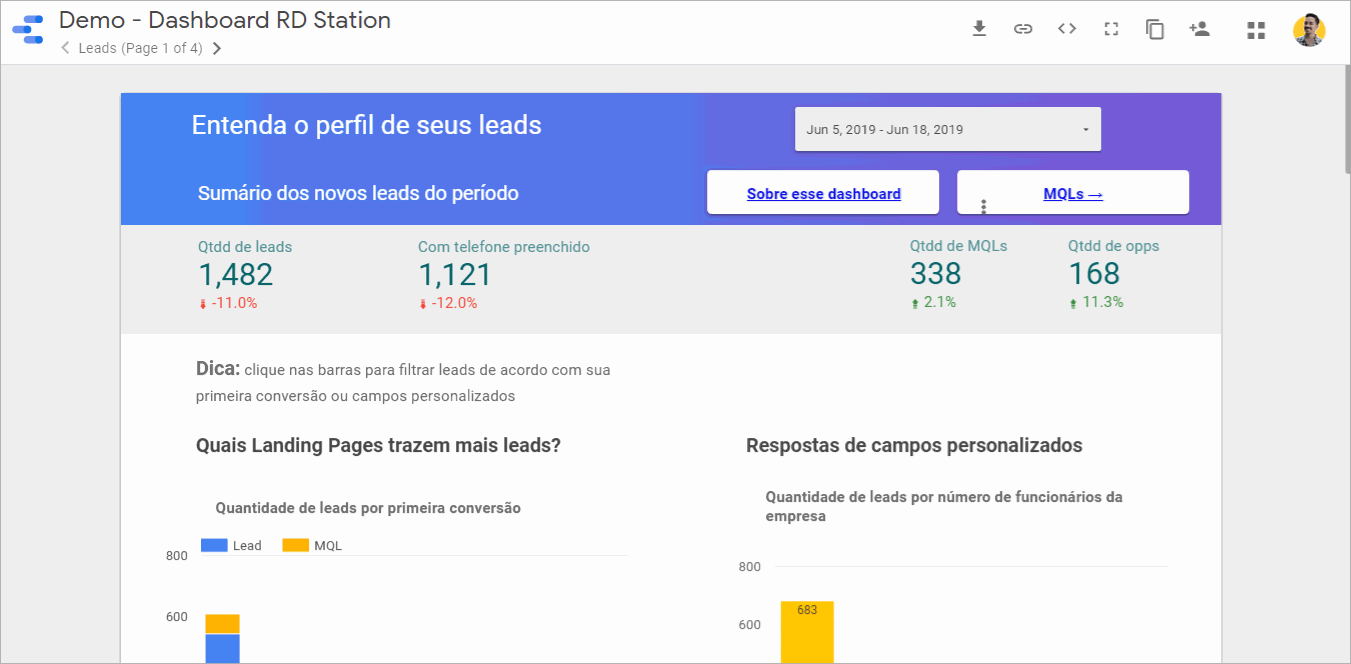This screenshot has height=664, width=1351.
Task: Click 'Com telefone preenchido' value 1,121
Action: (x=455, y=274)
